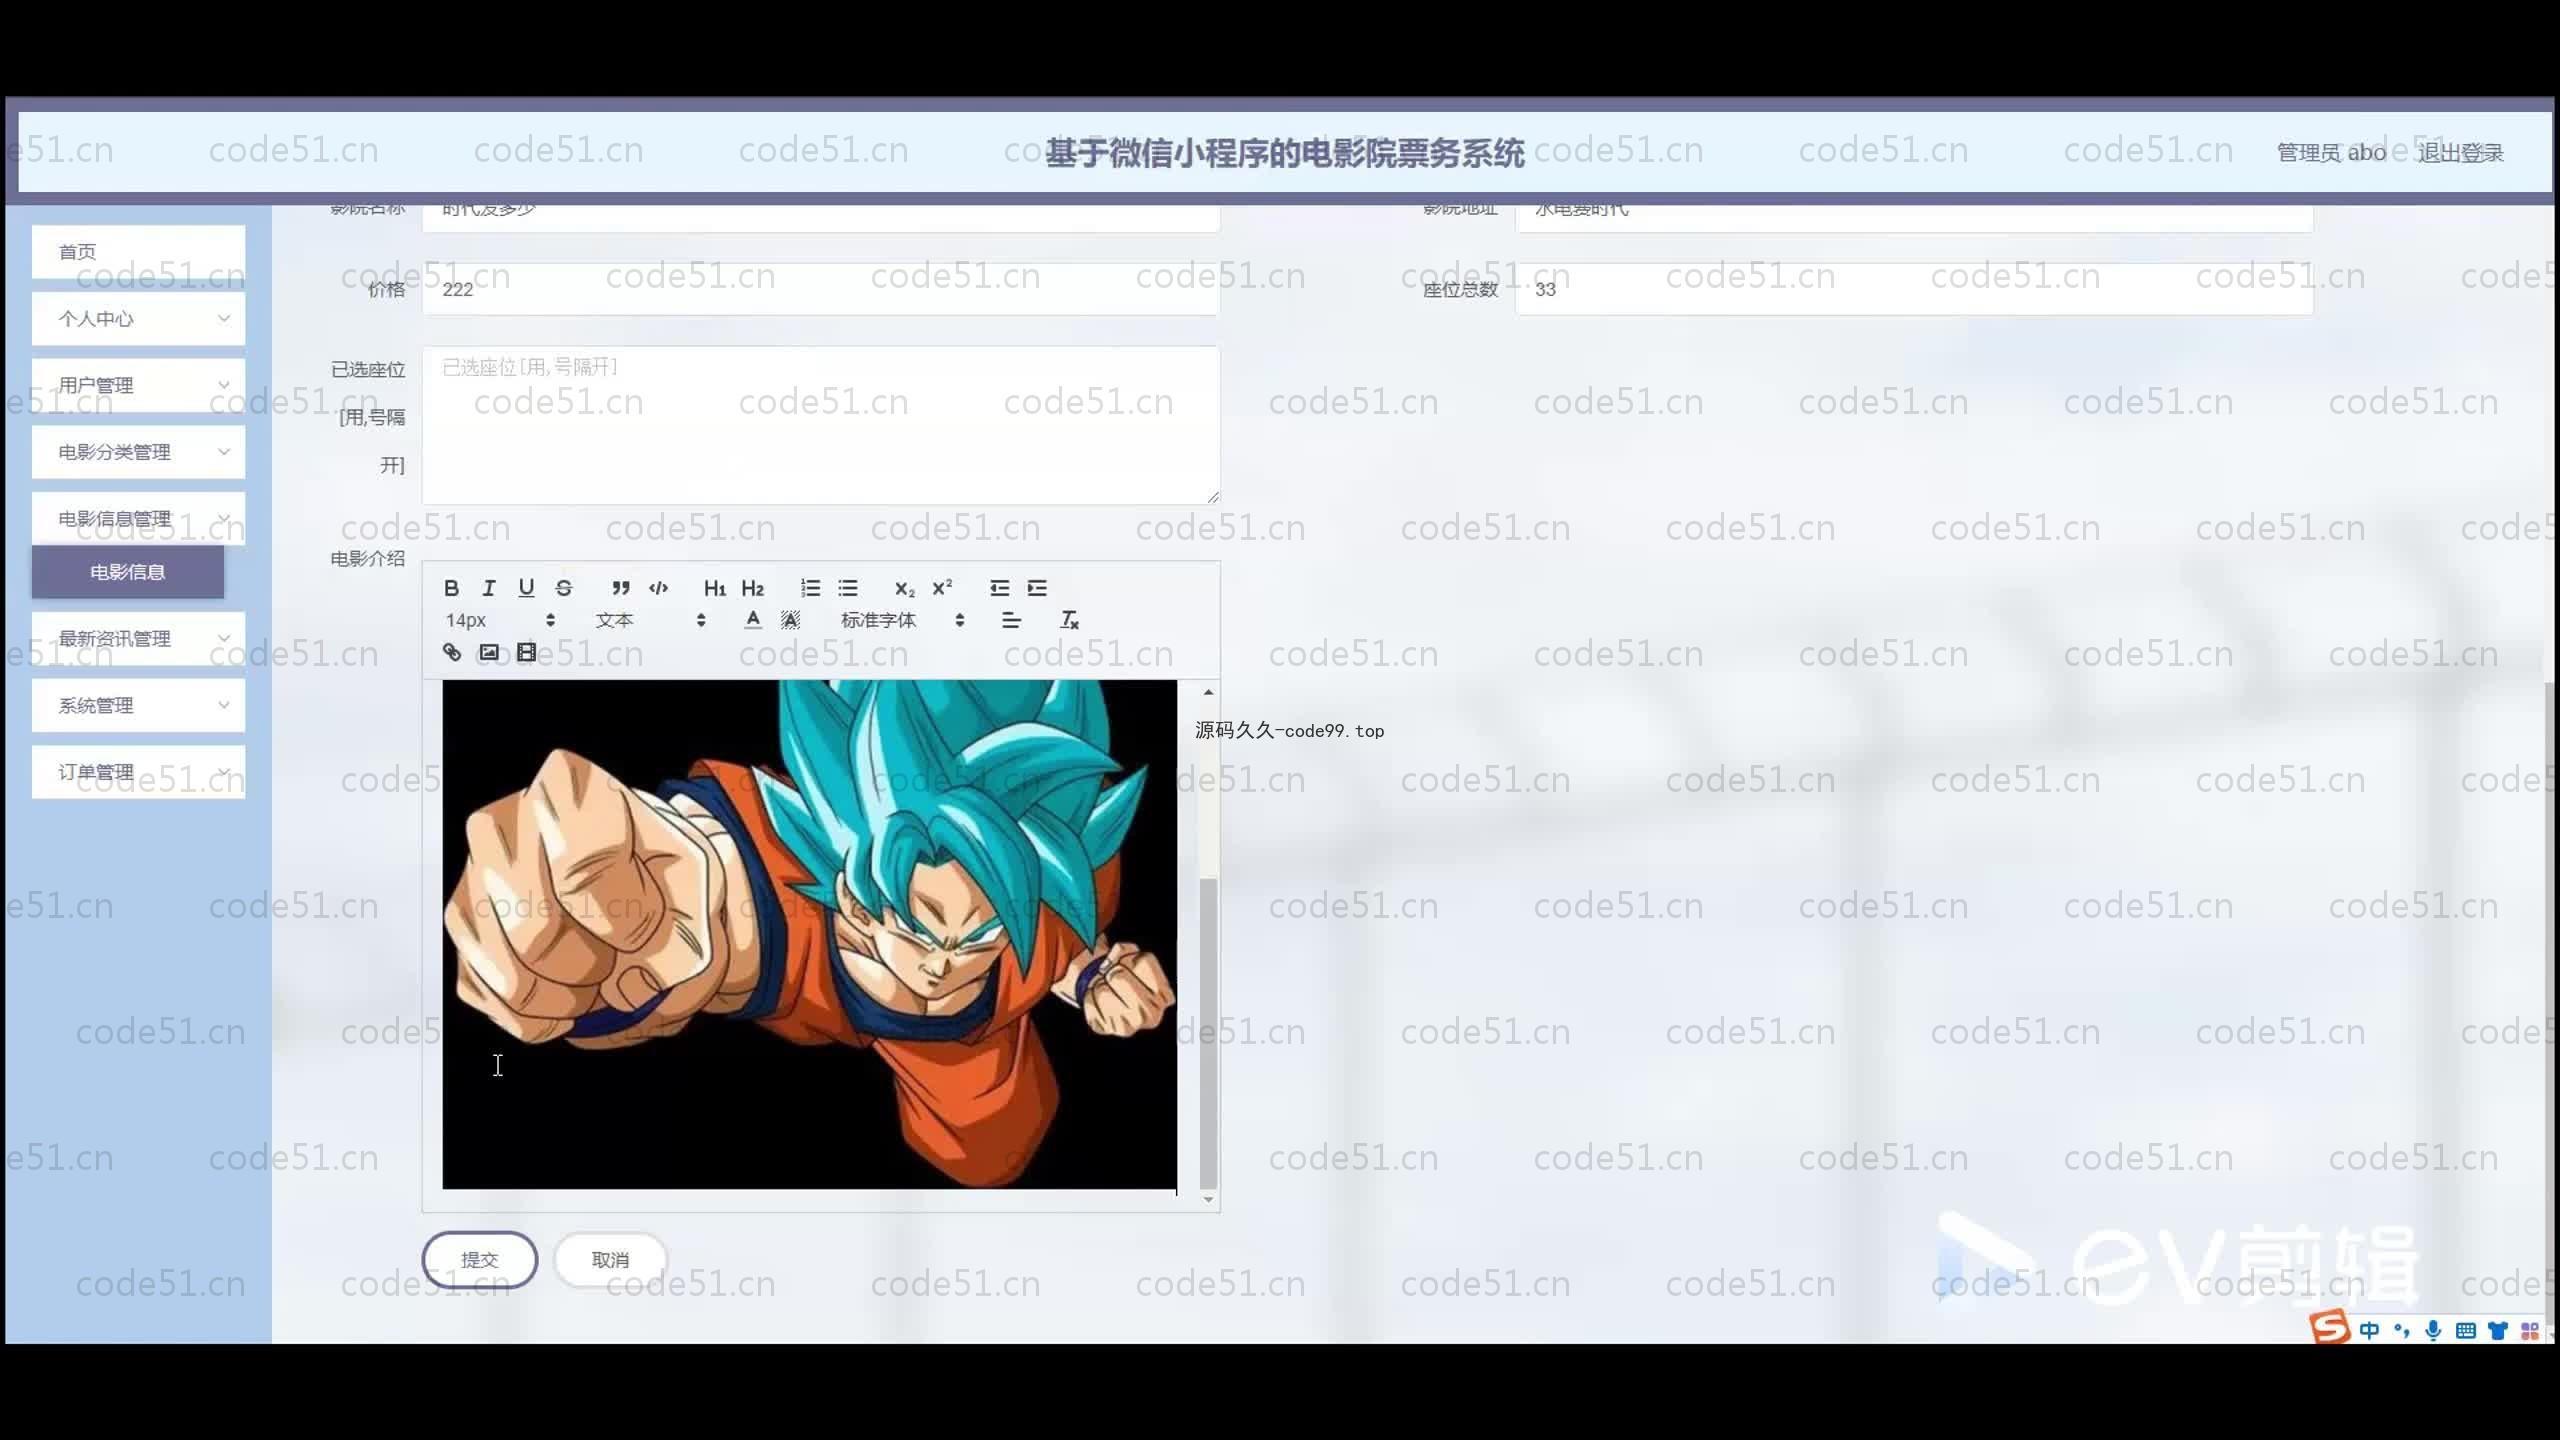Decrease indent in editor

tap(999, 588)
